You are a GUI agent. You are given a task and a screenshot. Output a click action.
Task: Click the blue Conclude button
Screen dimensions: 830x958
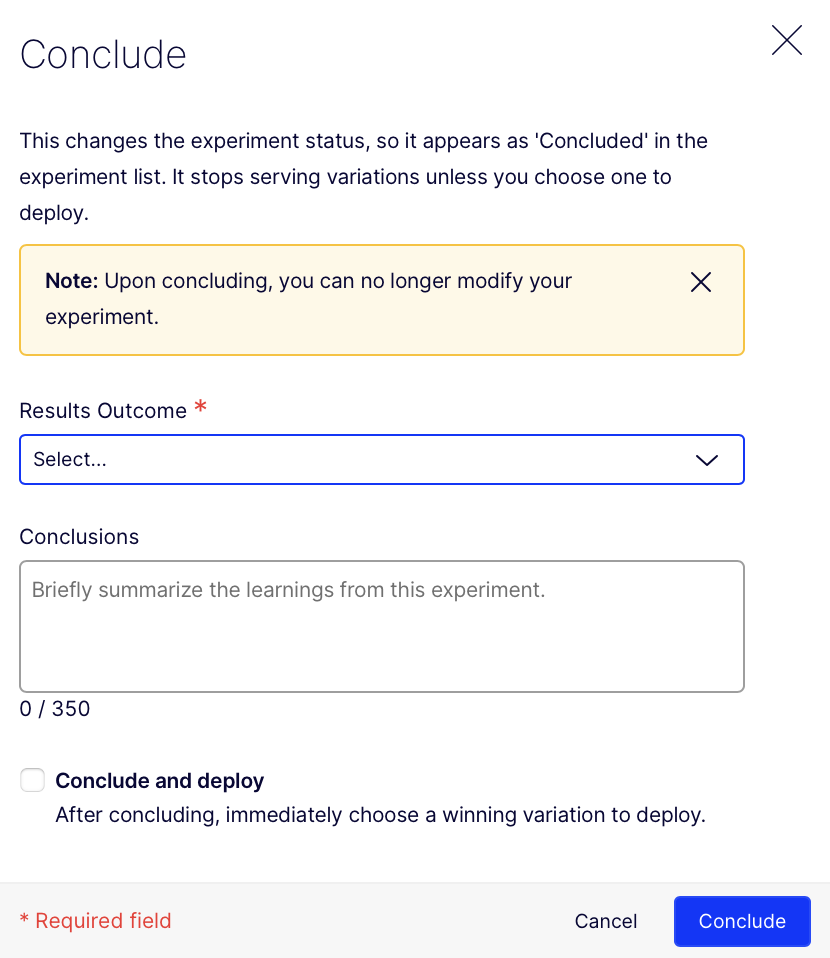[x=742, y=921]
